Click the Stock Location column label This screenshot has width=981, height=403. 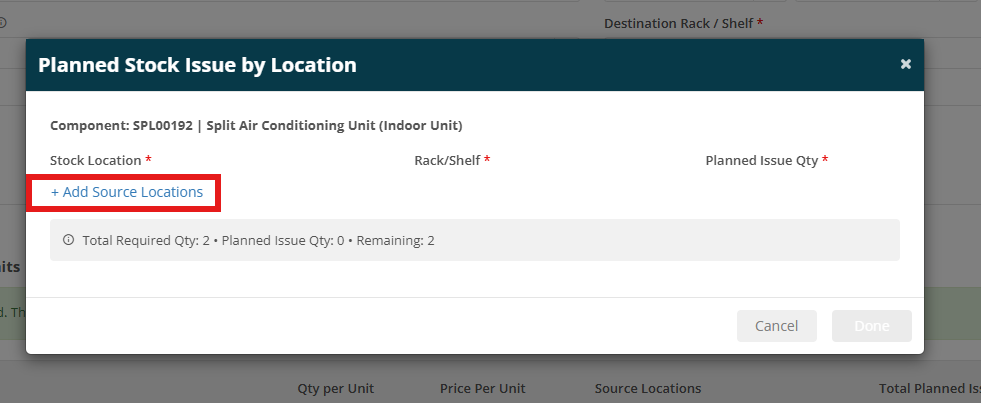[x=96, y=160]
